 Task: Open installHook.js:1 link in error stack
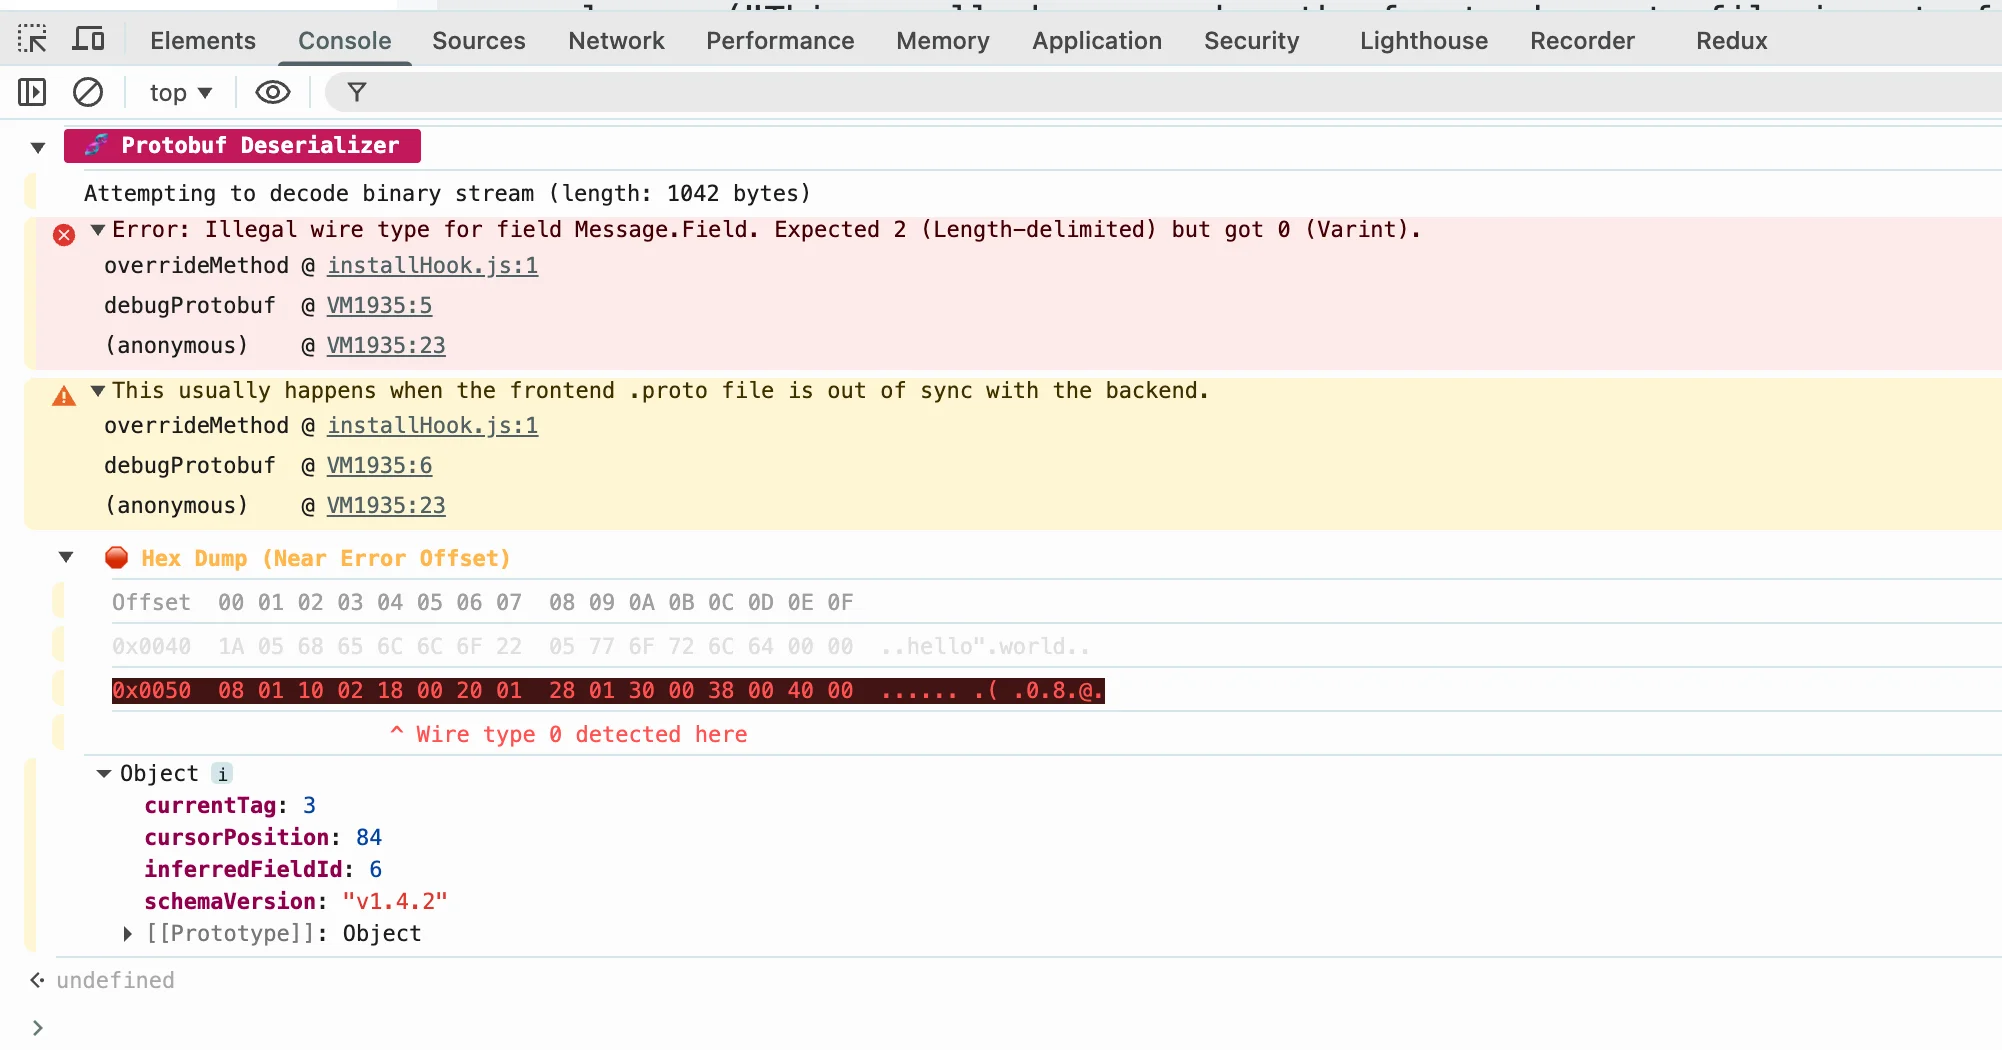tap(432, 266)
